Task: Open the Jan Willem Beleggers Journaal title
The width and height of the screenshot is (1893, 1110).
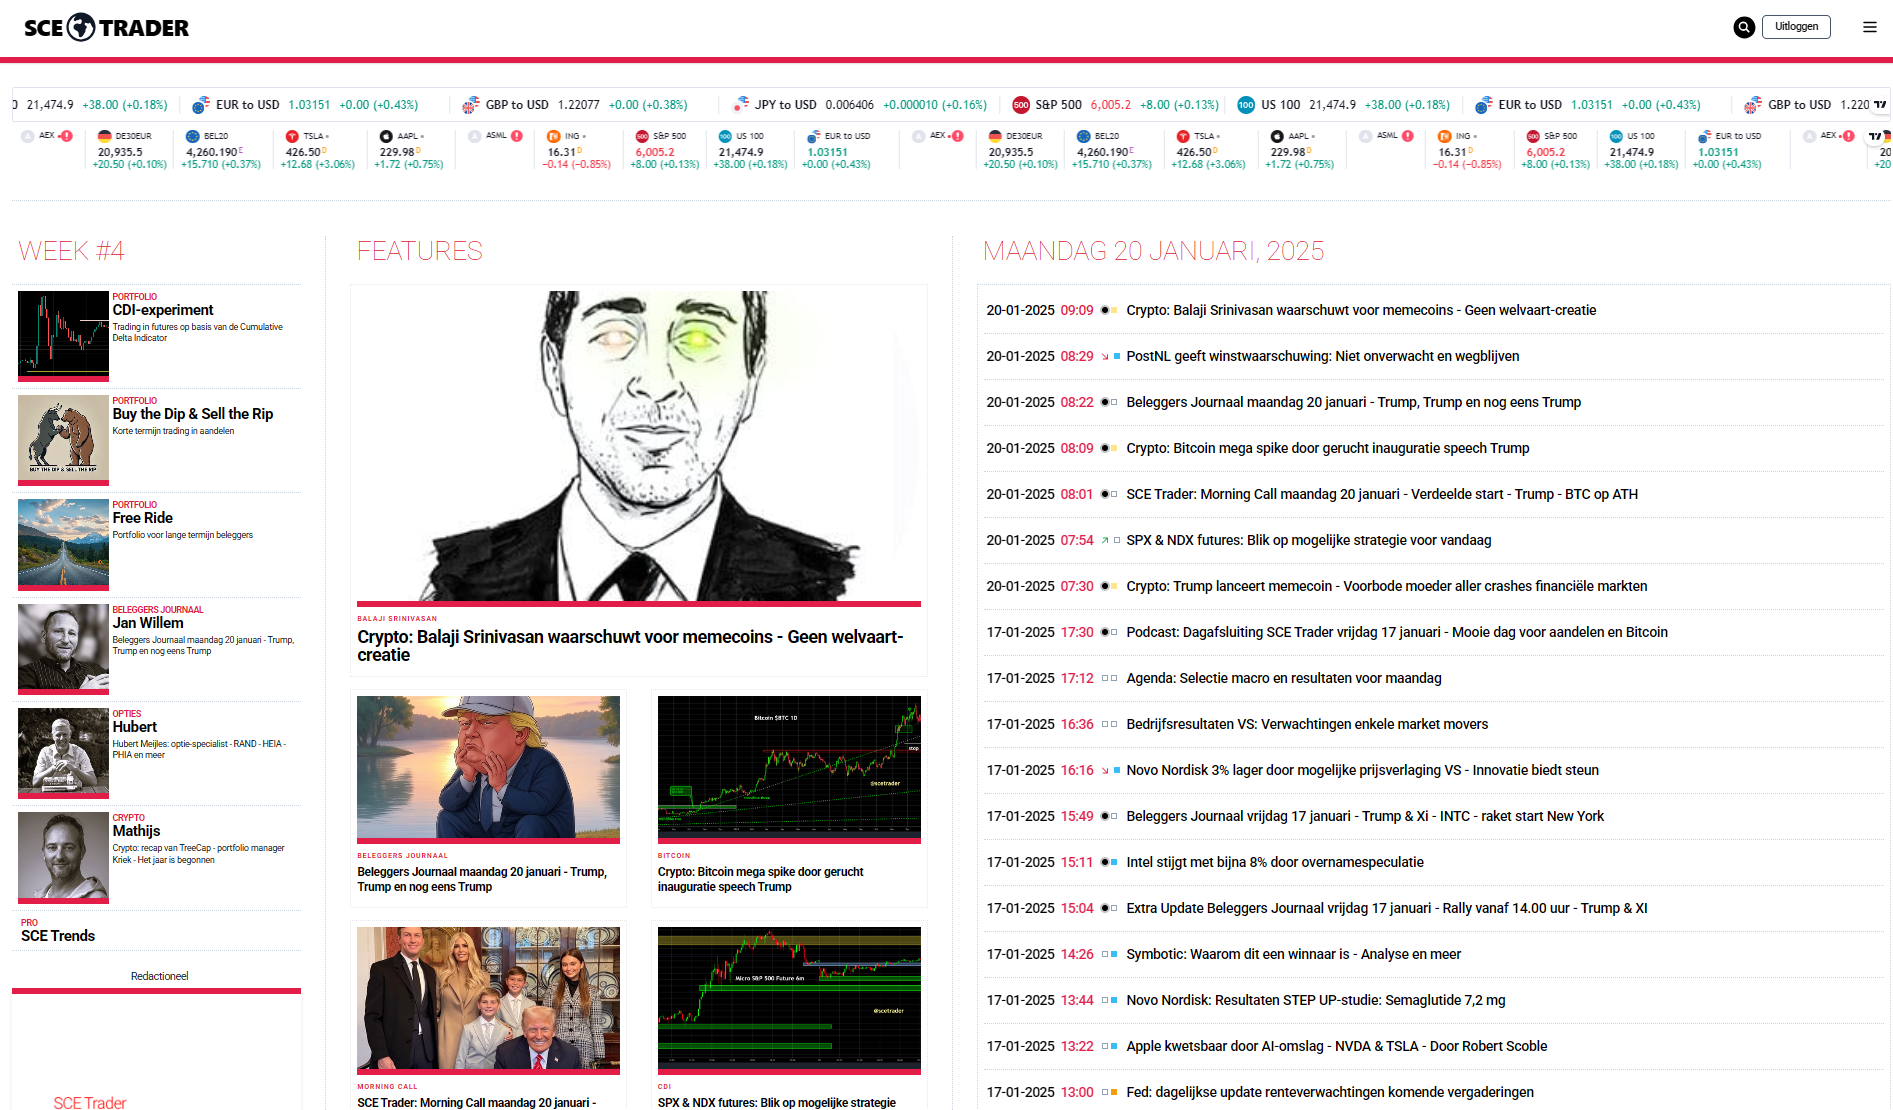Action: [x=148, y=623]
